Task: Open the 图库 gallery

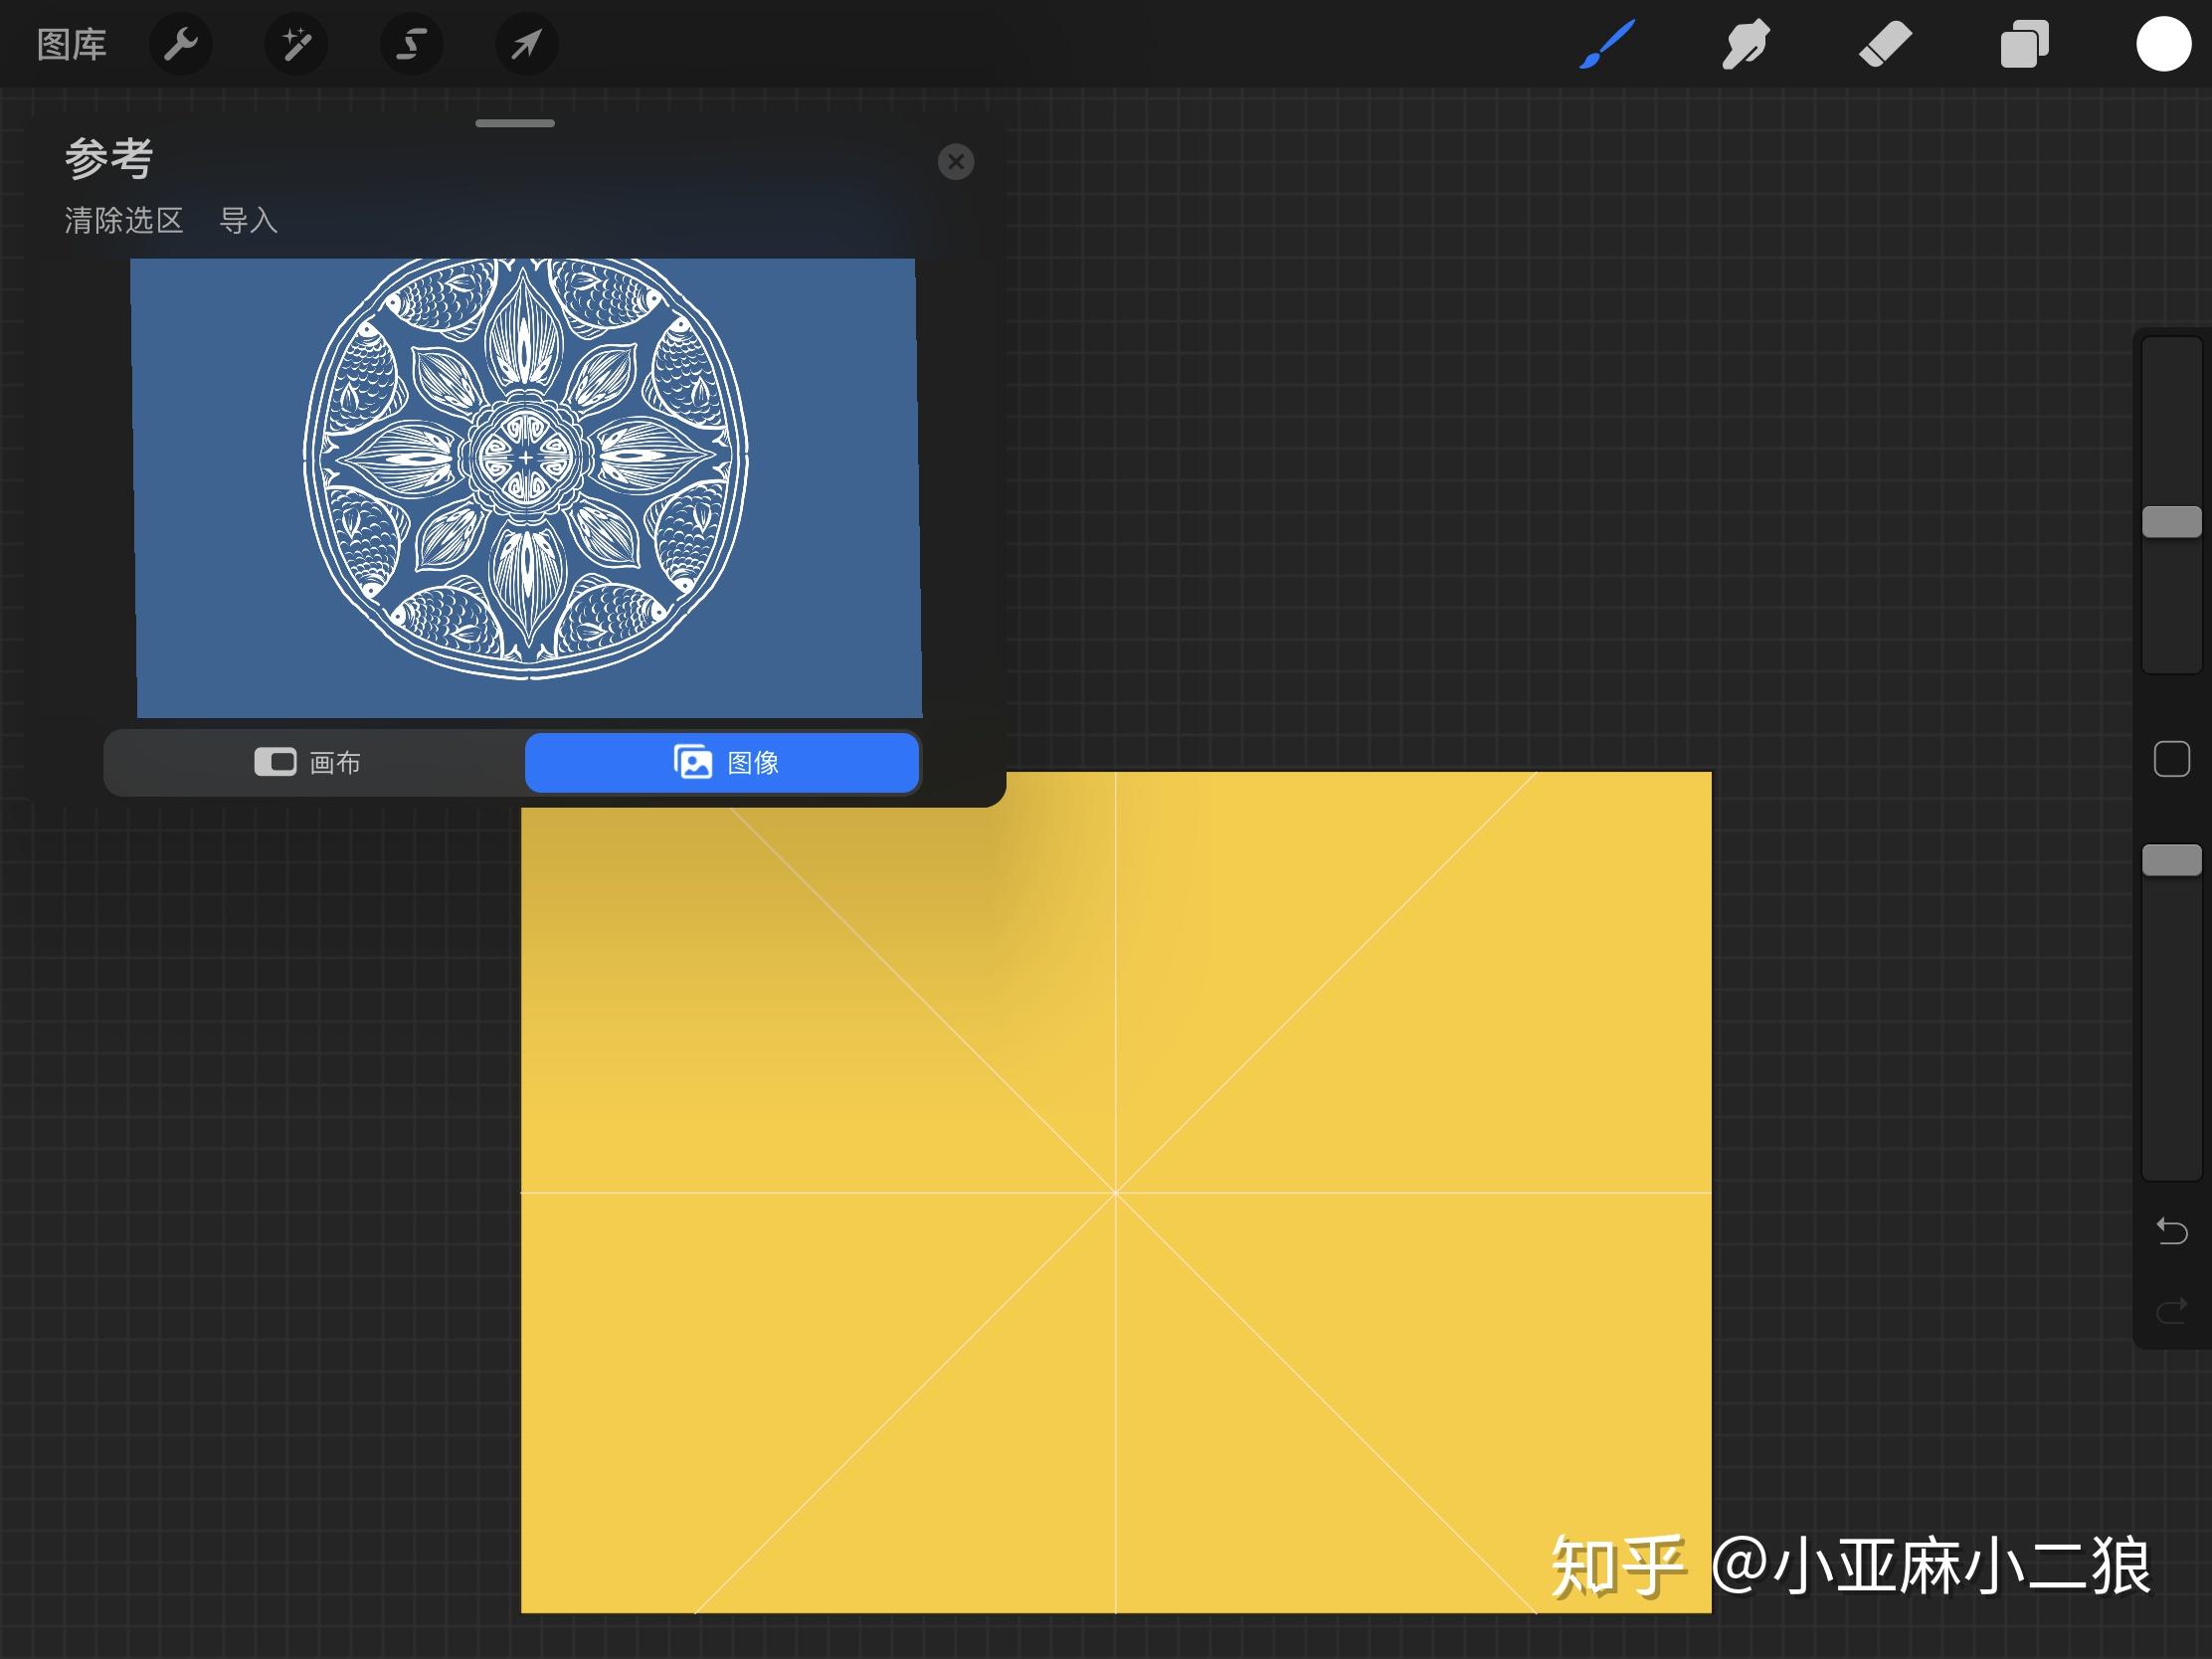Action: 70,44
